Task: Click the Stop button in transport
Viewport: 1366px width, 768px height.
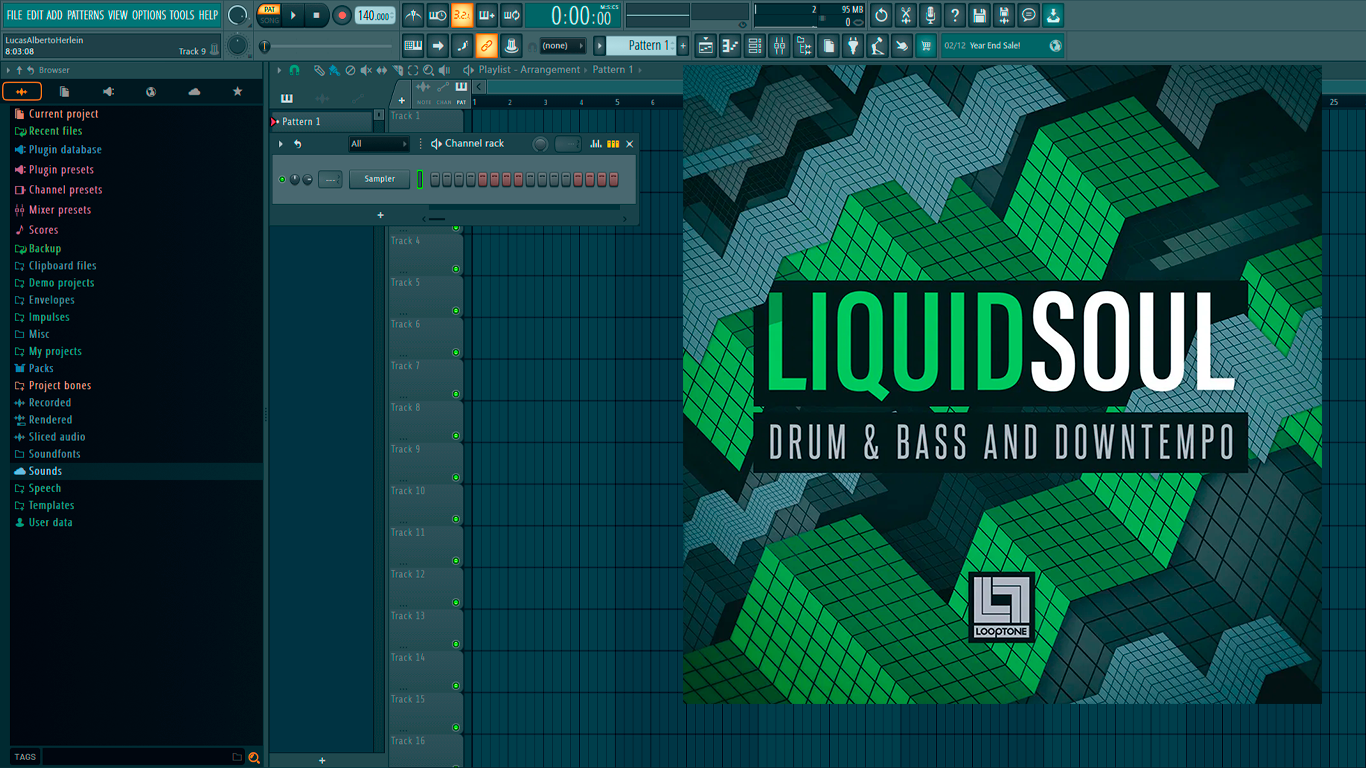Action: [316, 15]
